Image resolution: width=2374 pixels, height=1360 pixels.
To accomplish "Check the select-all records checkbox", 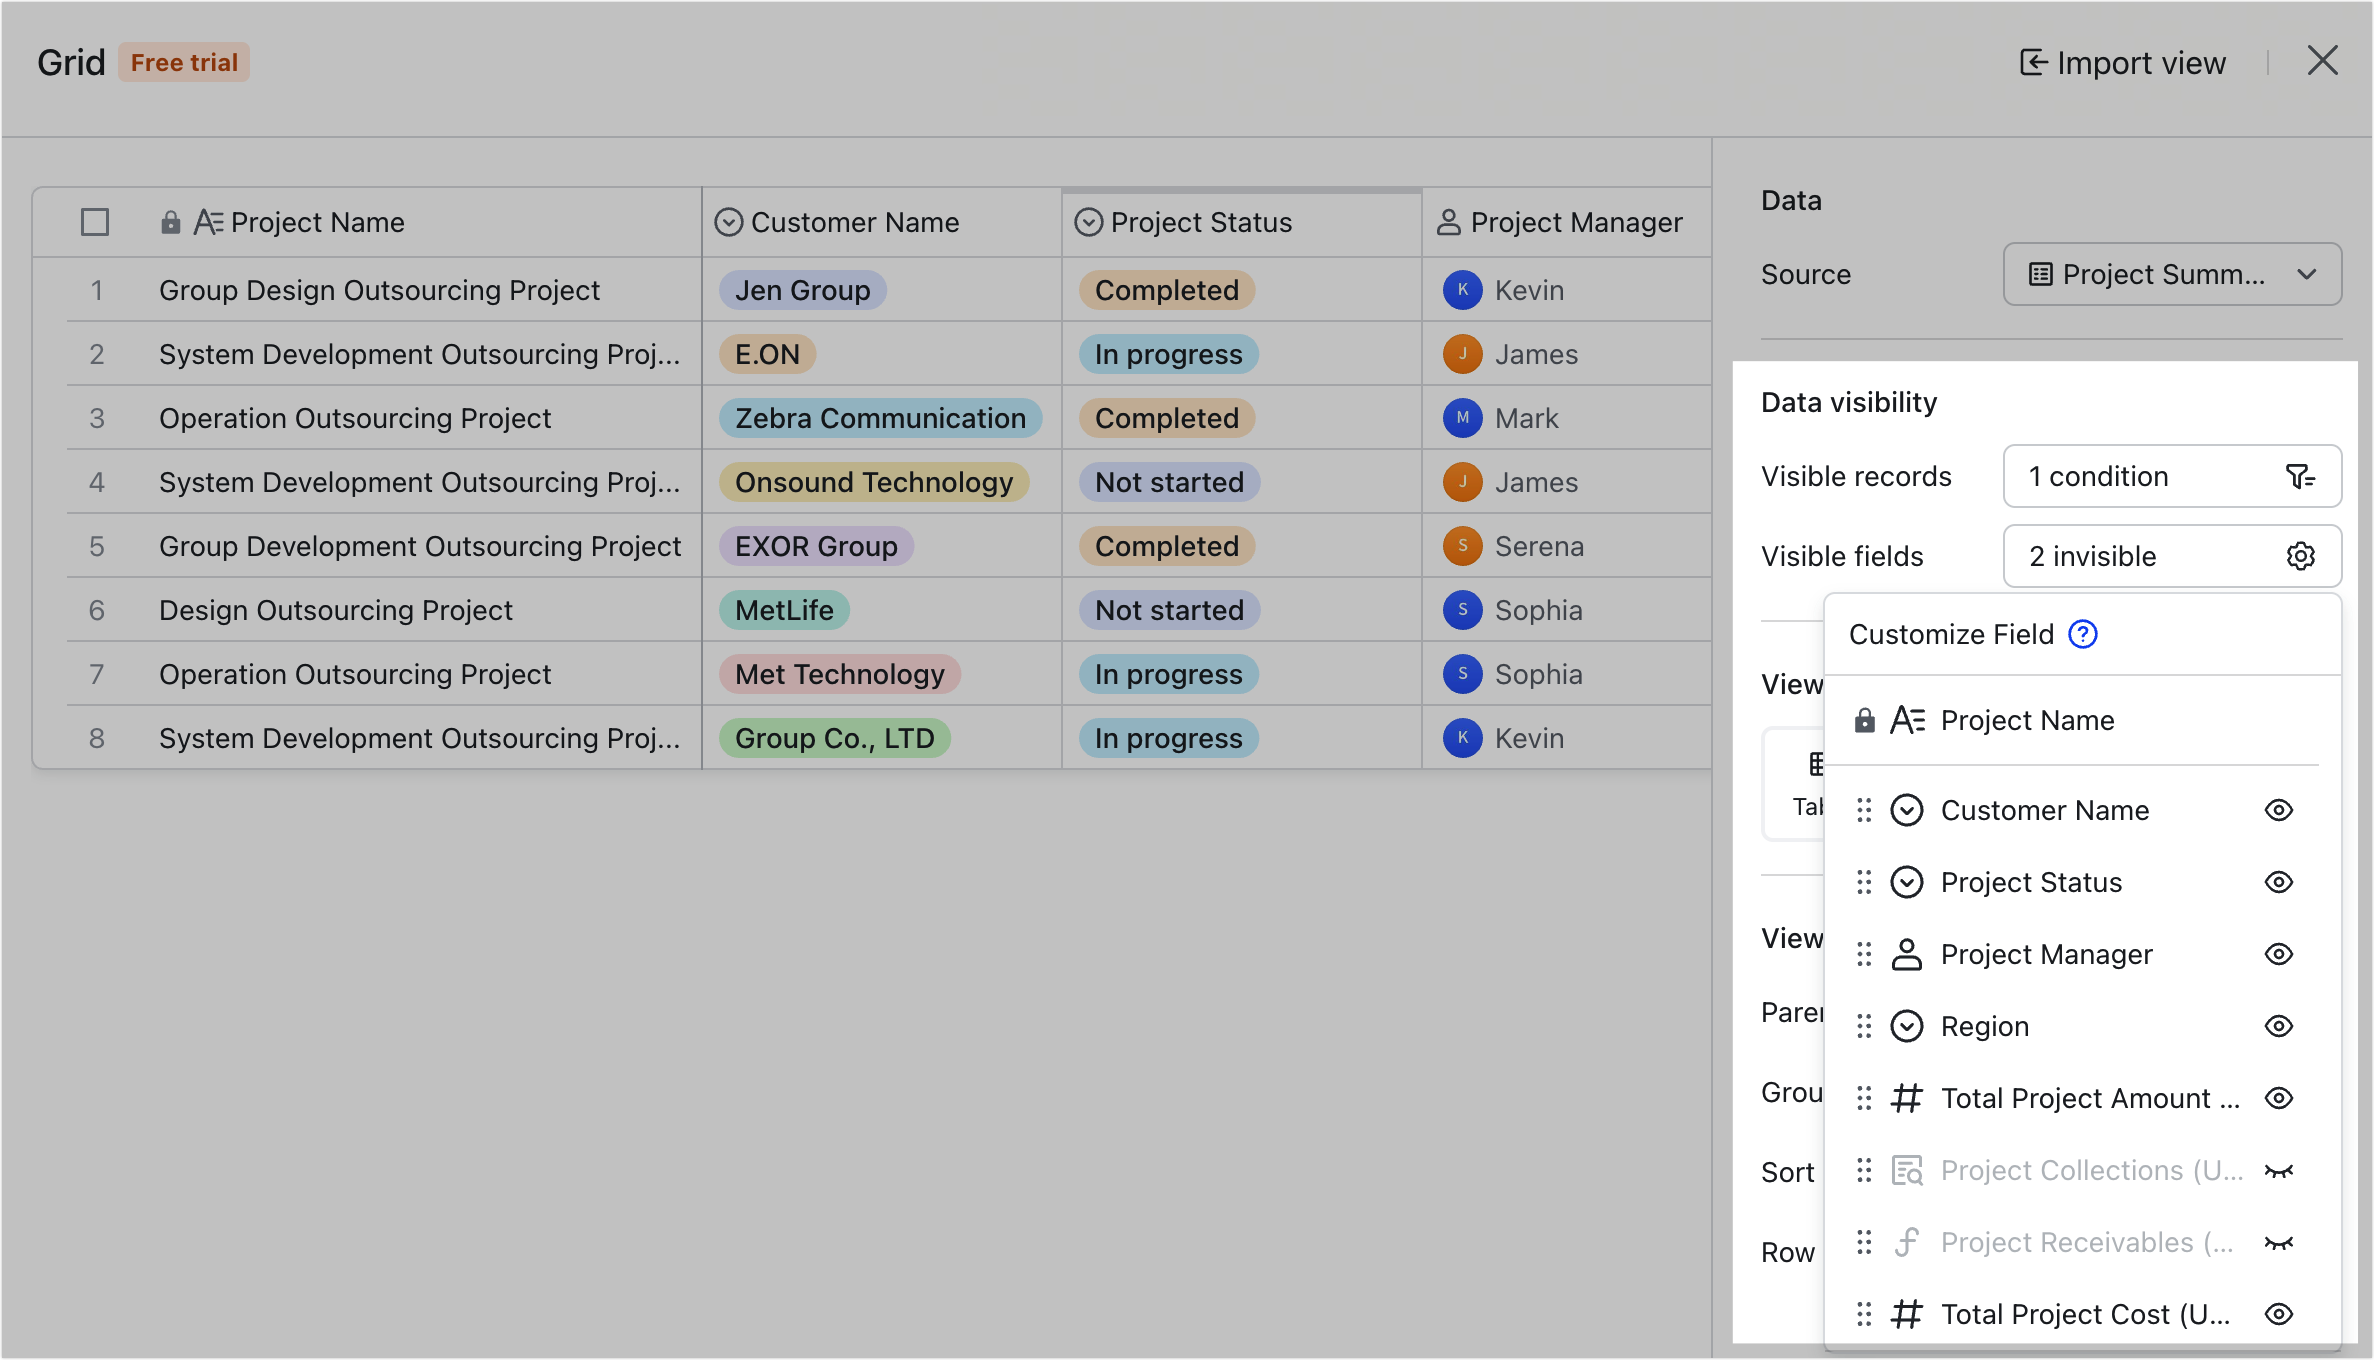I will (95, 222).
